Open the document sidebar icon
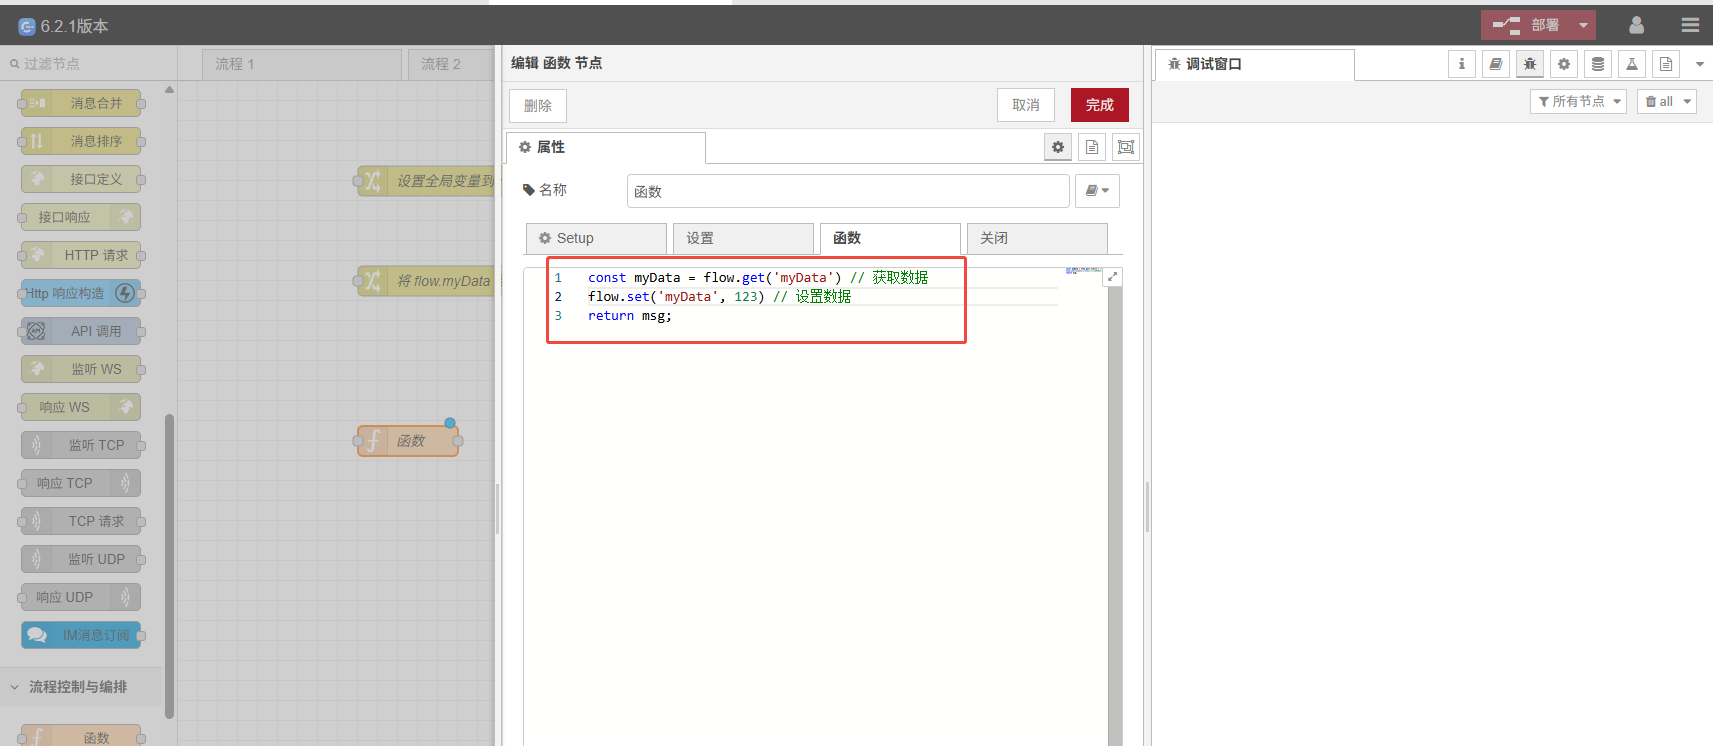 coord(1666,64)
